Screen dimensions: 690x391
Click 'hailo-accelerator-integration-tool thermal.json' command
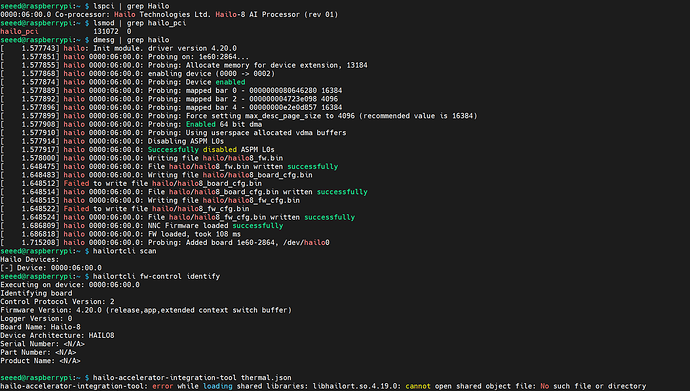click(192, 377)
